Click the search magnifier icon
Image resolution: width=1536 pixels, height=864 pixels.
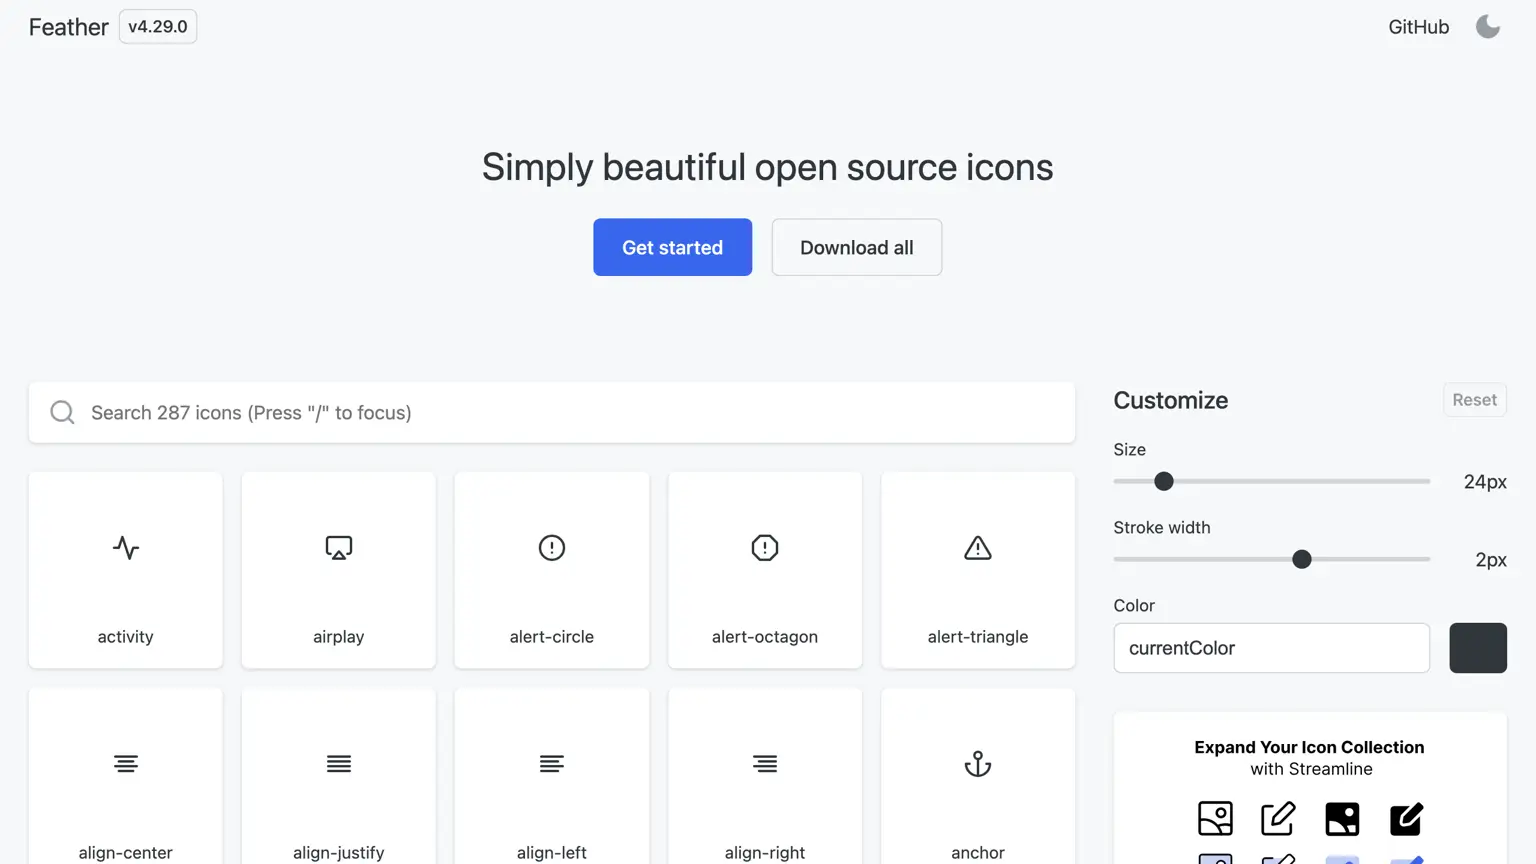(x=62, y=412)
